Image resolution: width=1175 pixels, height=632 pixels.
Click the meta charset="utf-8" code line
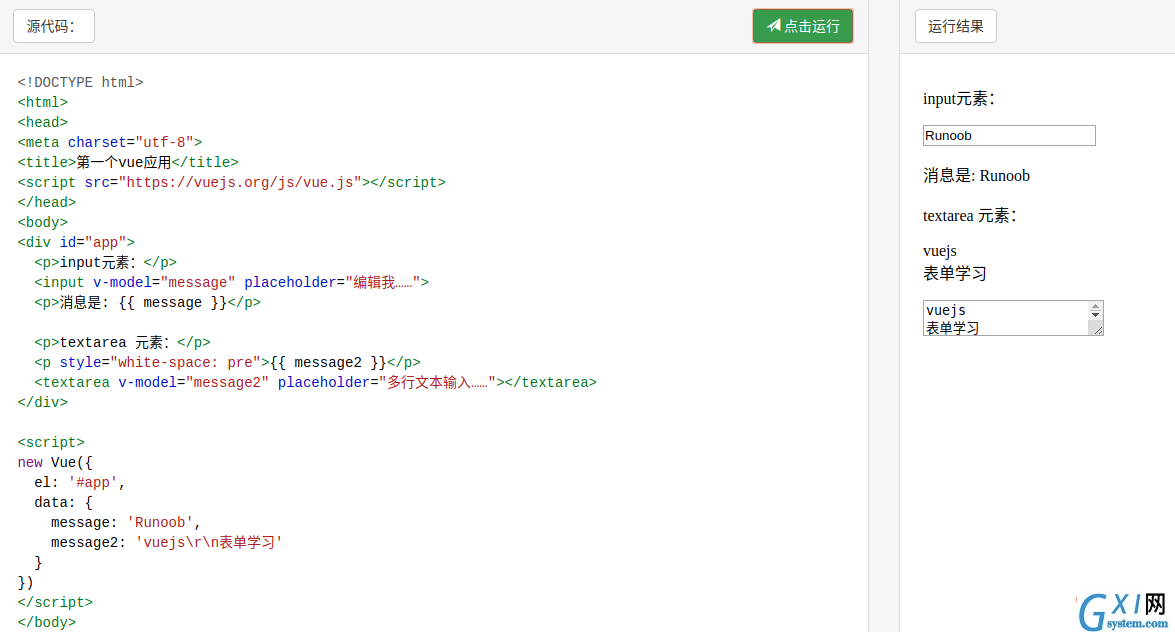(109, 142)
